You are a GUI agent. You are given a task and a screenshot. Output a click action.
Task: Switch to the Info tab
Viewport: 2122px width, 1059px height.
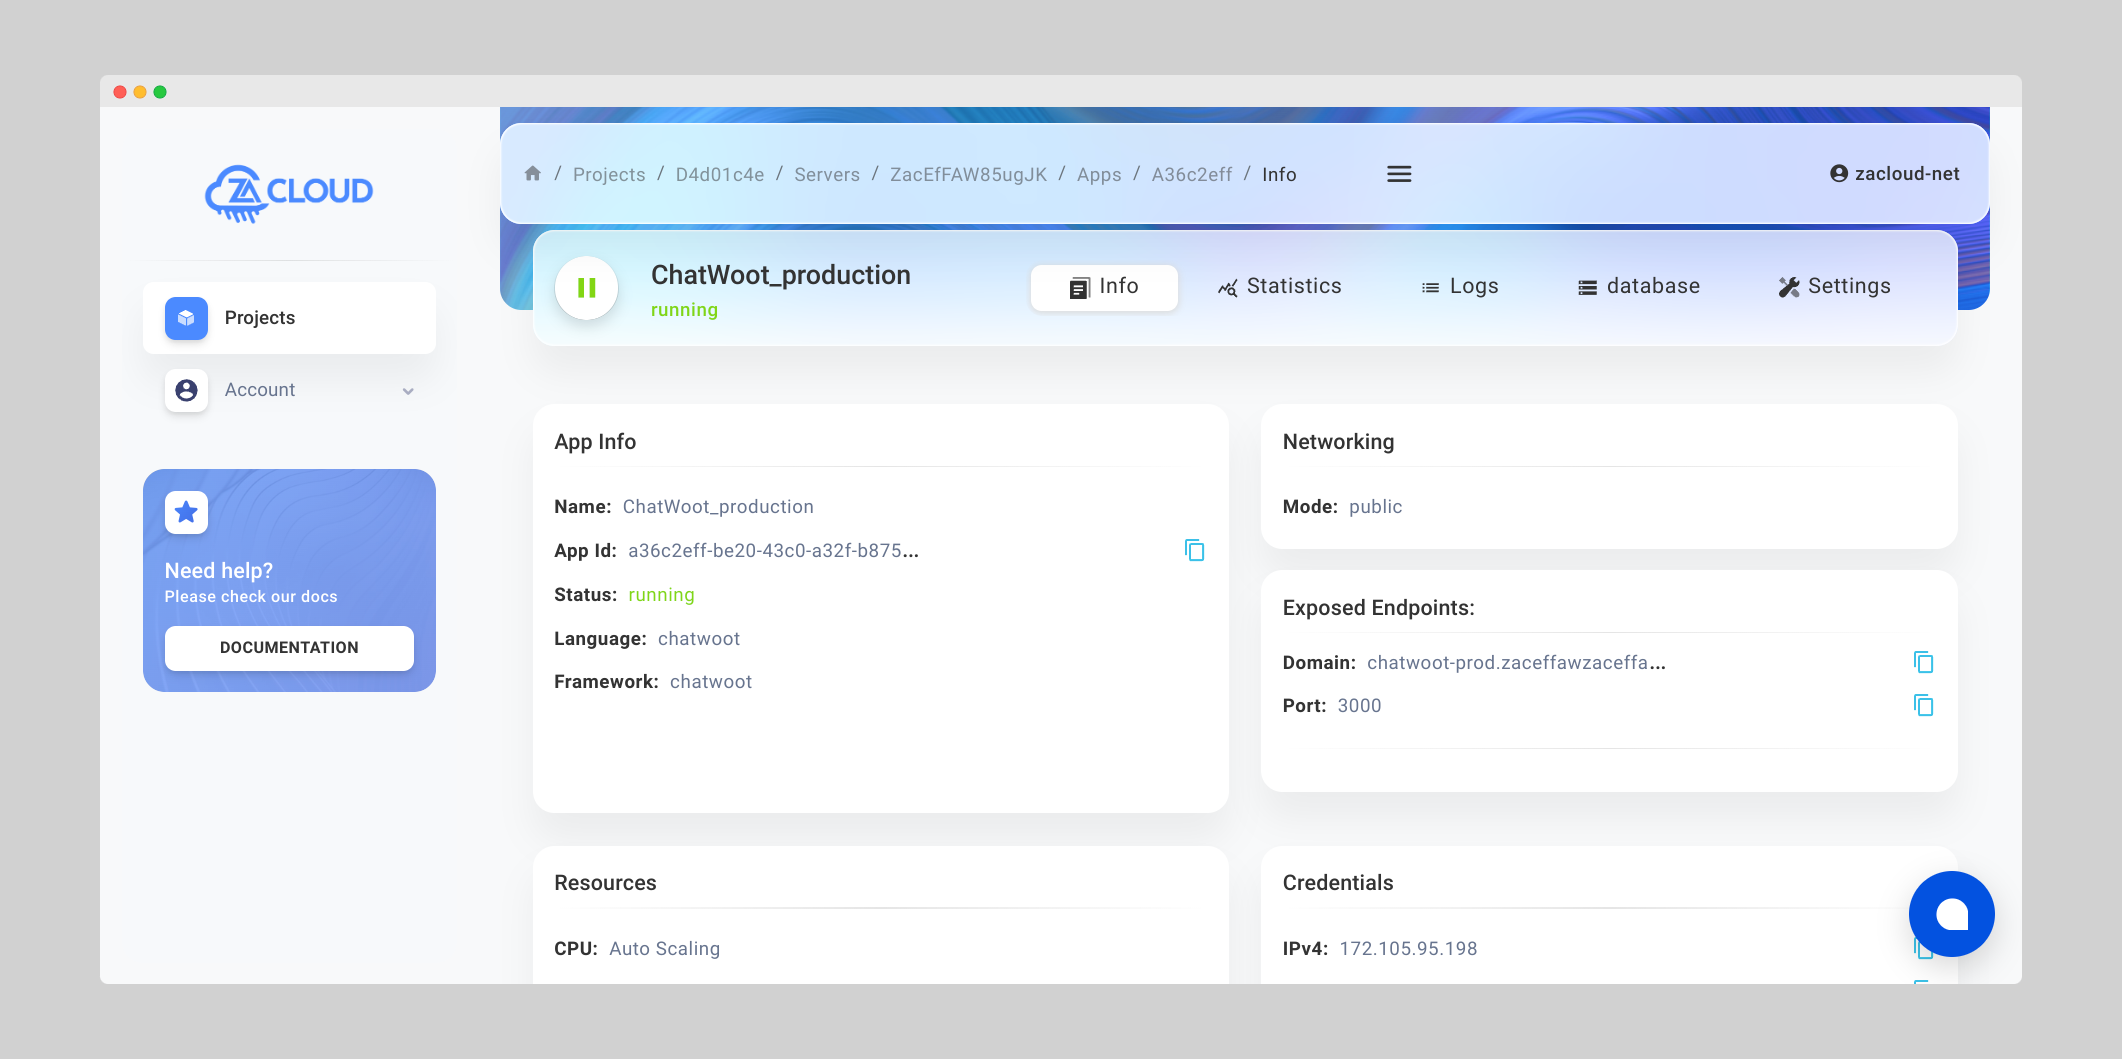(1104, 287)
